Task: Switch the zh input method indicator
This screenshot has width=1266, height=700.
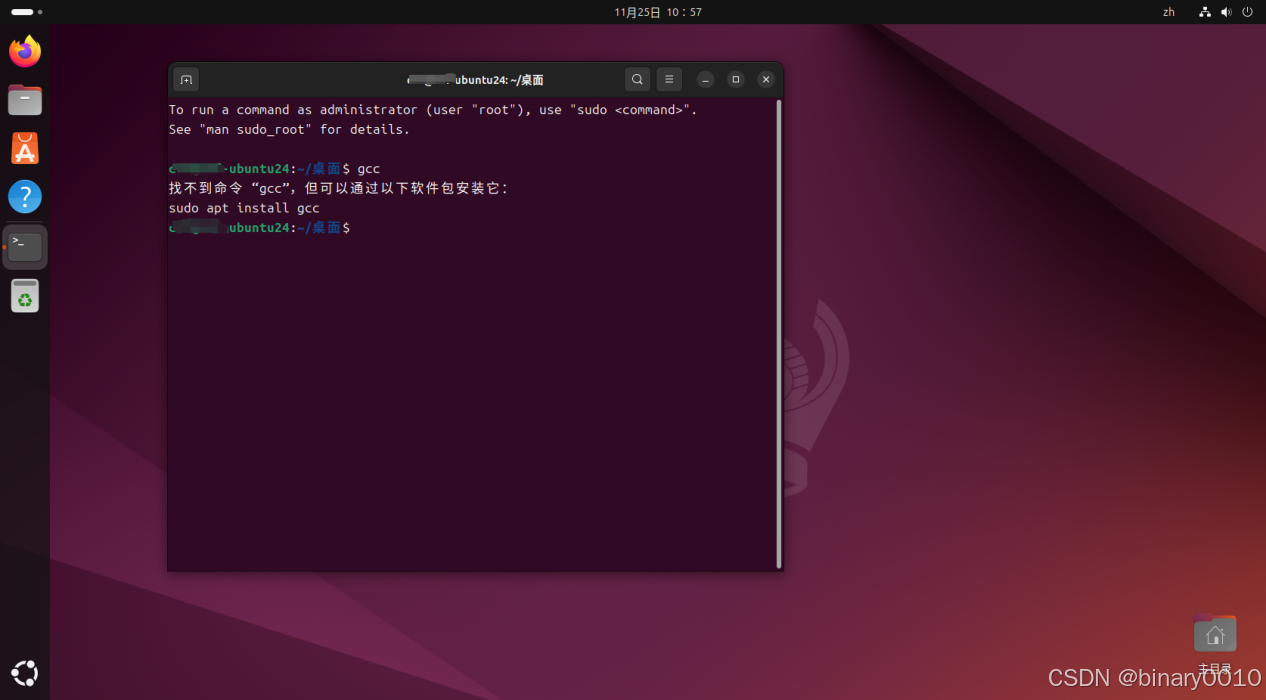Action: pyautogui.click(x=1168, y=12)
